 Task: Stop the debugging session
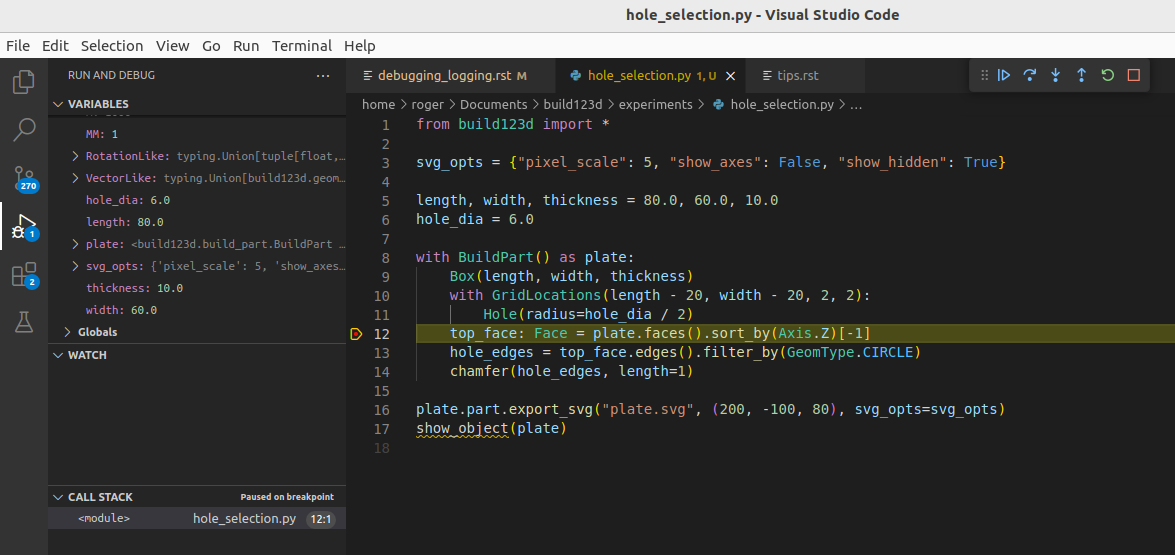click(1134, 75)
